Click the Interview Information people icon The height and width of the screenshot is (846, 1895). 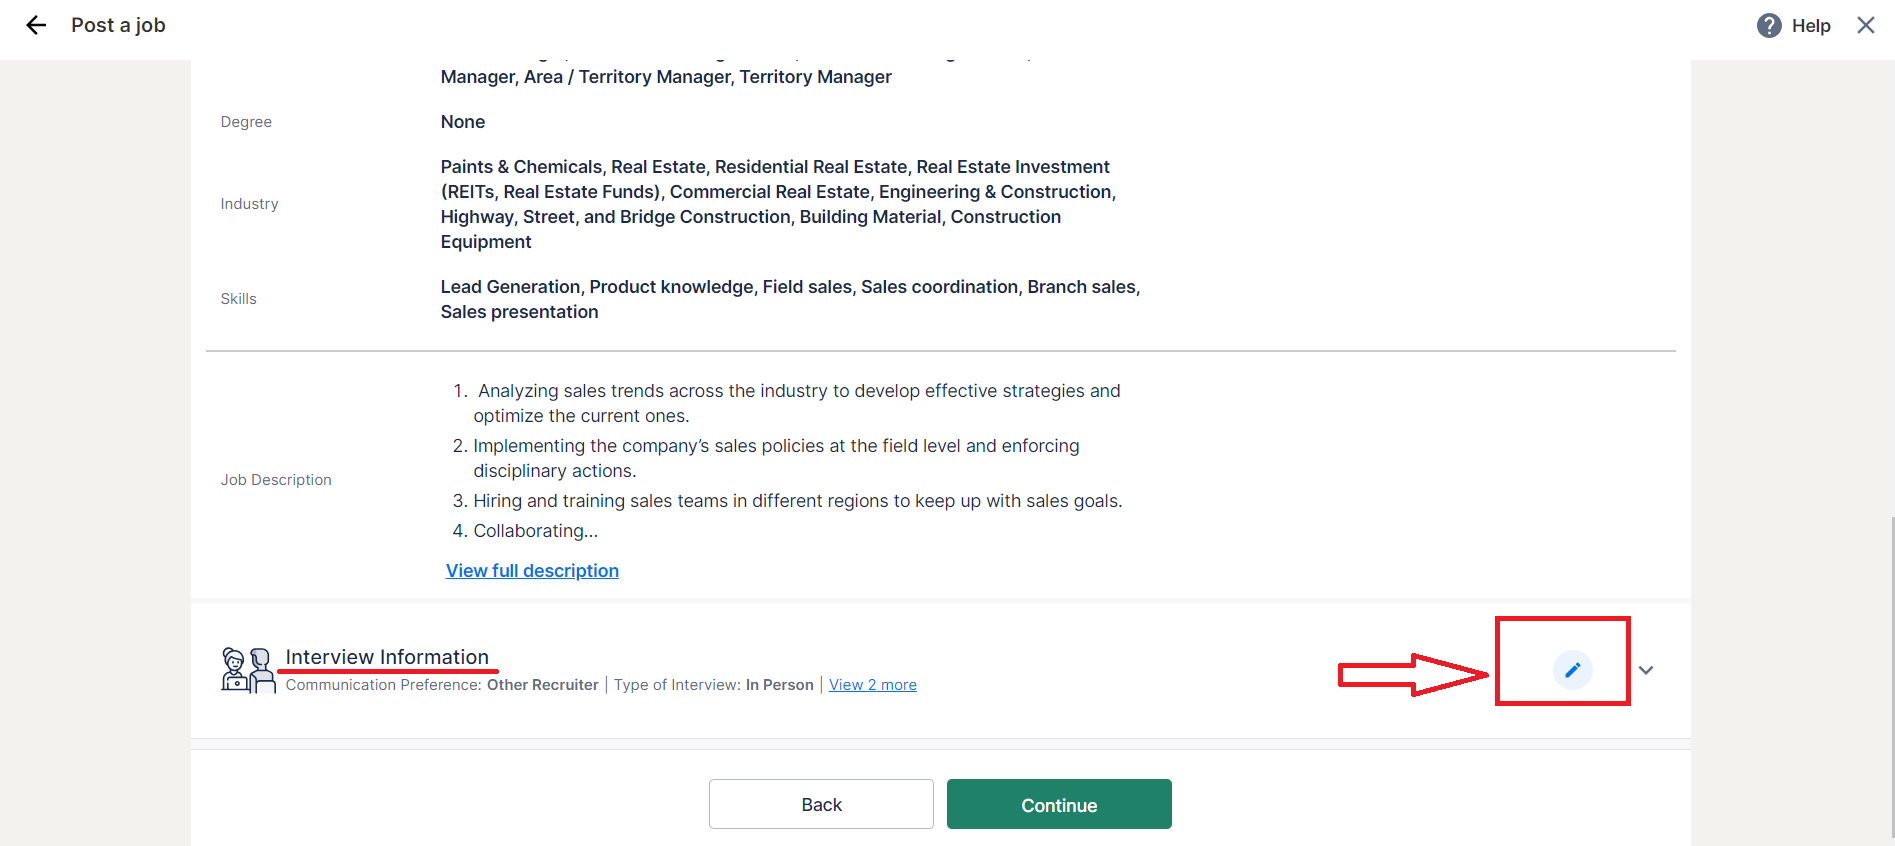[247, 670]
